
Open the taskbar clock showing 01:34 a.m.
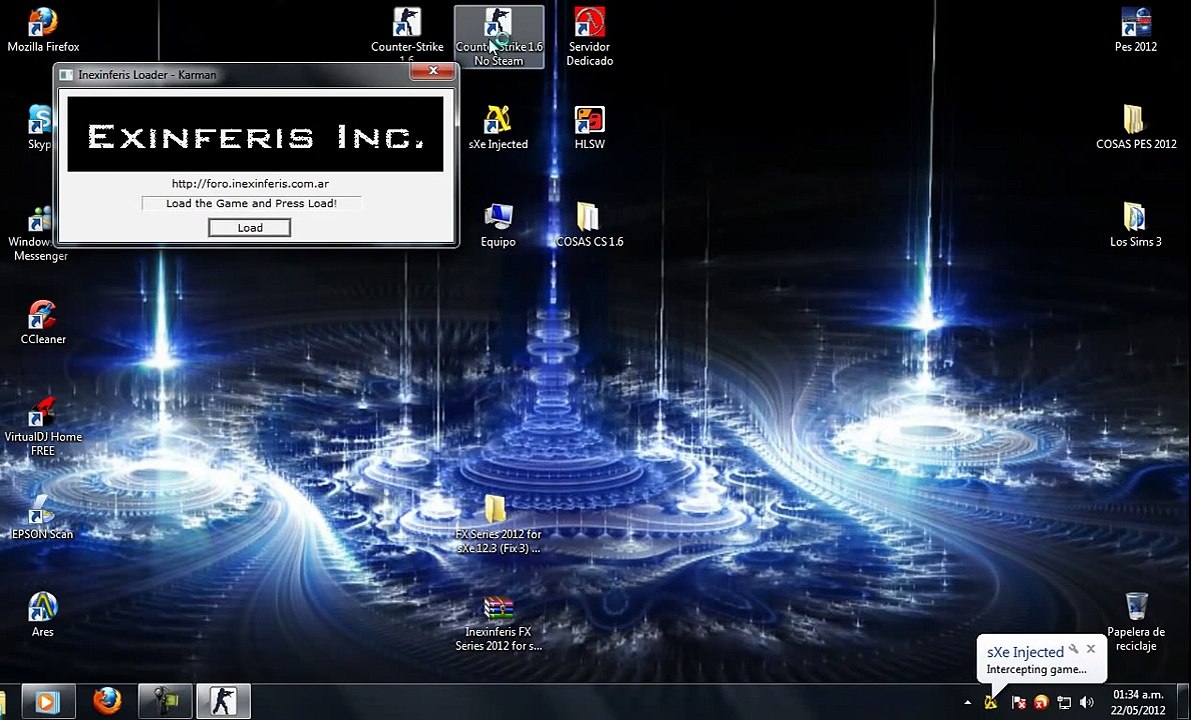click(x=1138, y=702)
